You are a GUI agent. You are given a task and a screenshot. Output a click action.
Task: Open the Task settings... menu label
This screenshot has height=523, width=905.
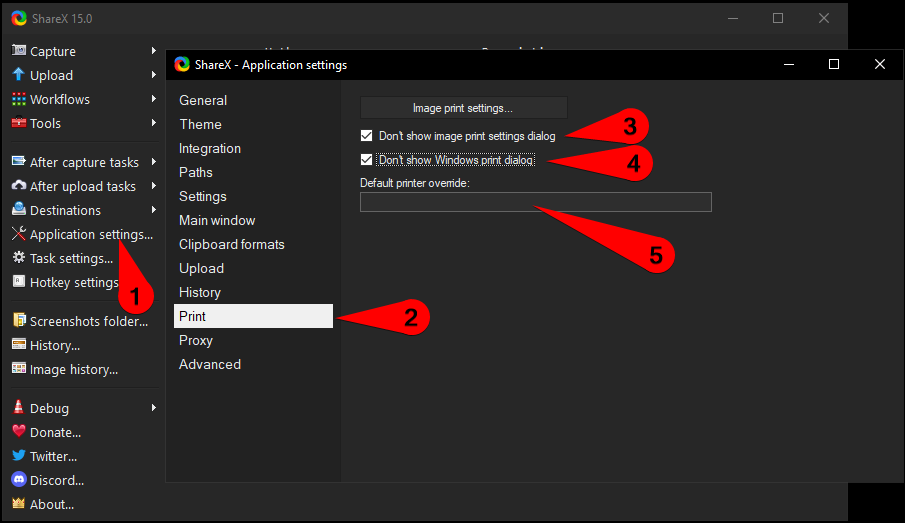pyautogui.click(x=71, y=258)
